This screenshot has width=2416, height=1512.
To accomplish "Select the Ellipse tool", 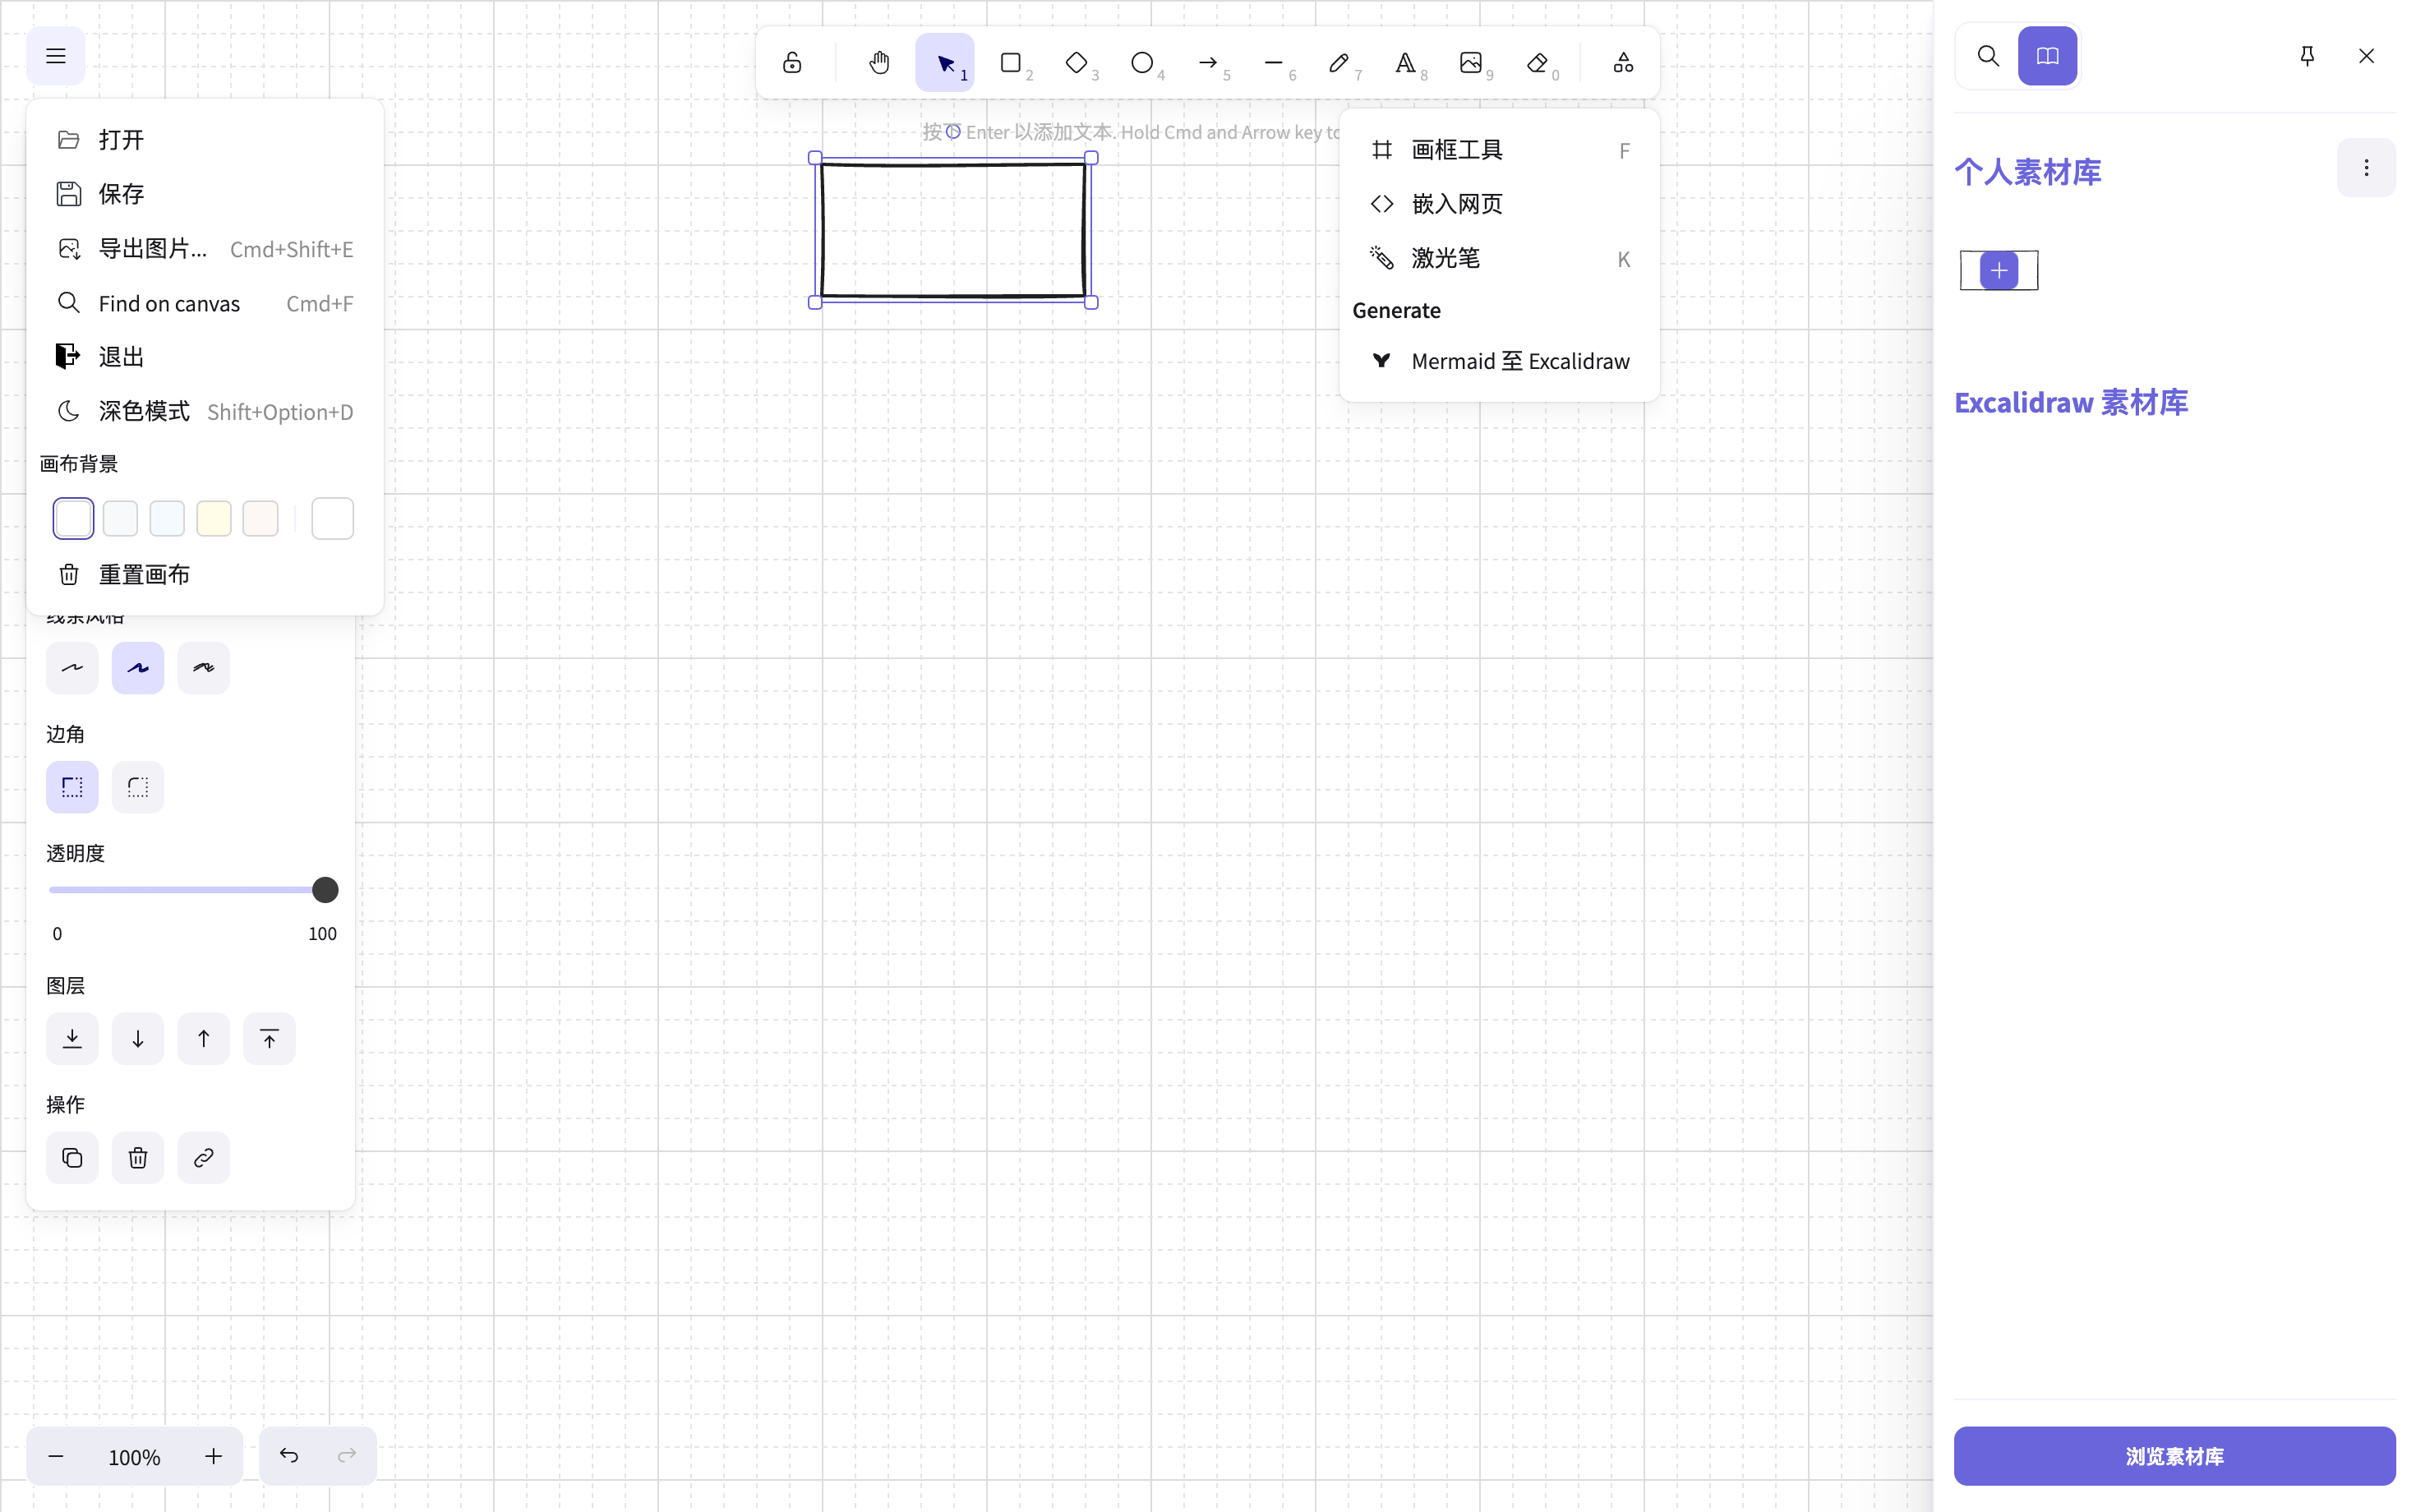I will [x=1142, y=63].
